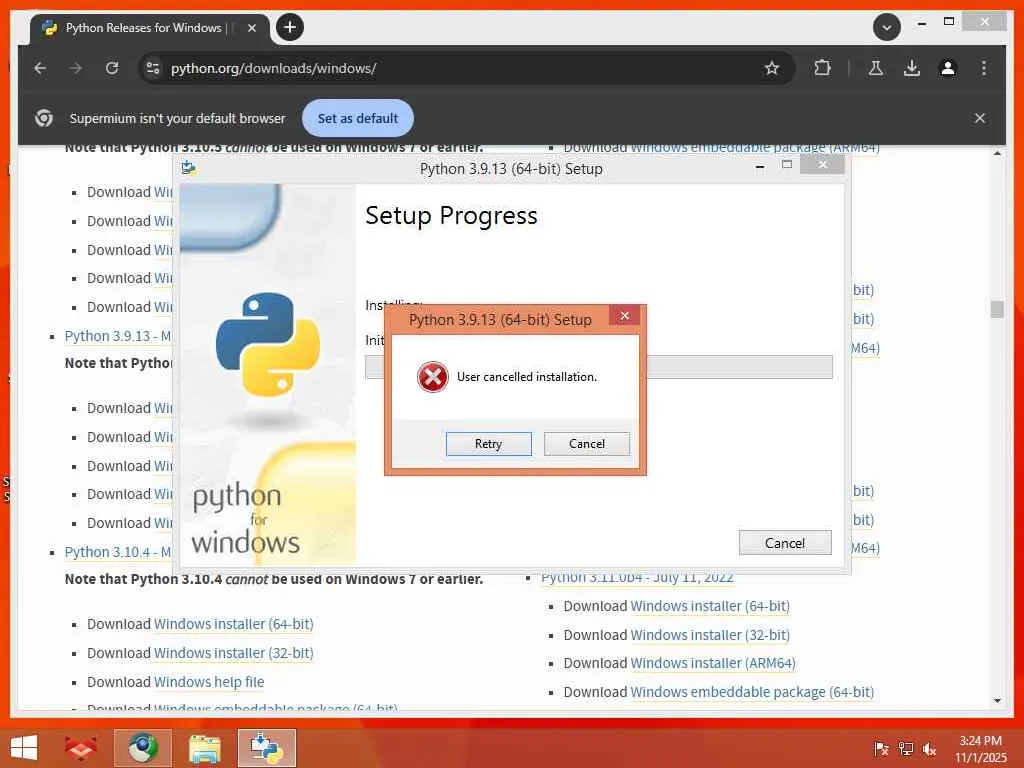Open the browser three-dot menu
The width and height of the screenshot is (1024, 768).
point(984,68)
